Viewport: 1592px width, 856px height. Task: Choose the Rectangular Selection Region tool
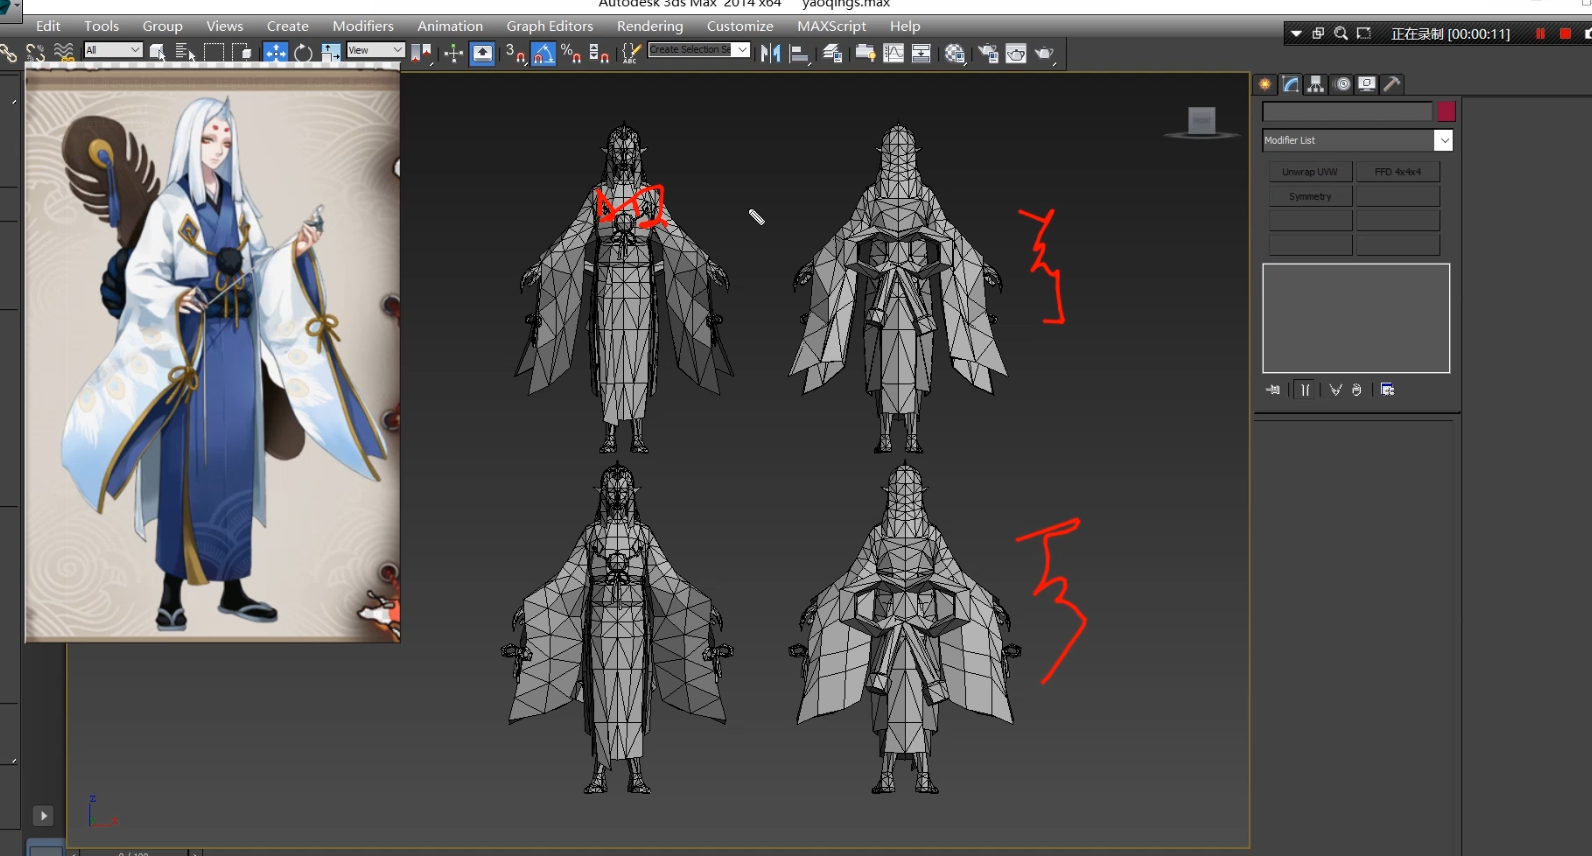[x=213, y=53]
